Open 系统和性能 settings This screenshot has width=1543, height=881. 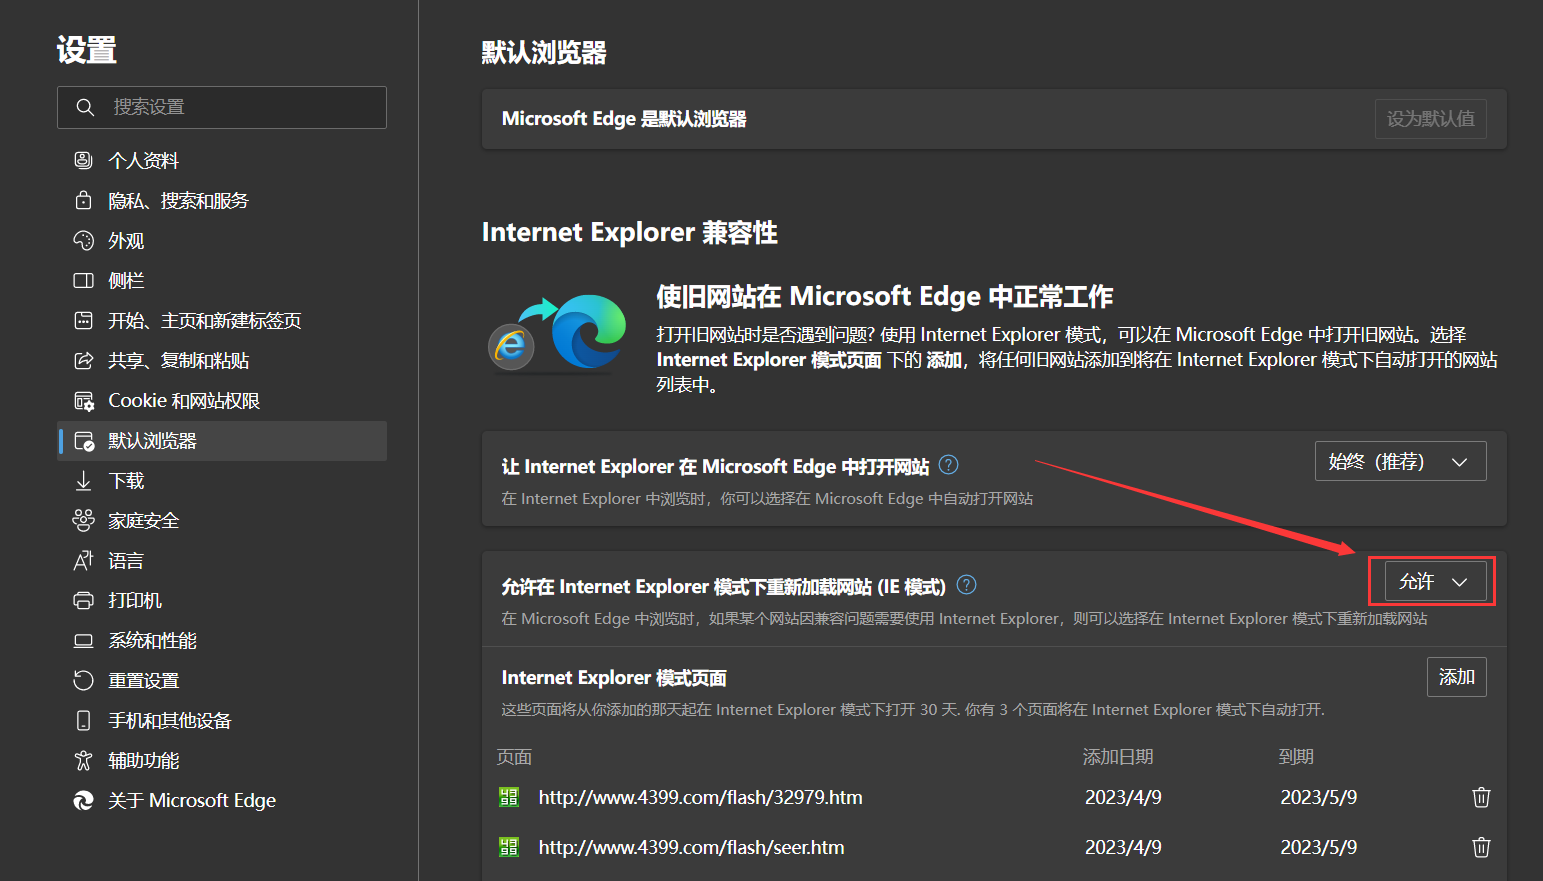pos(222,641)
